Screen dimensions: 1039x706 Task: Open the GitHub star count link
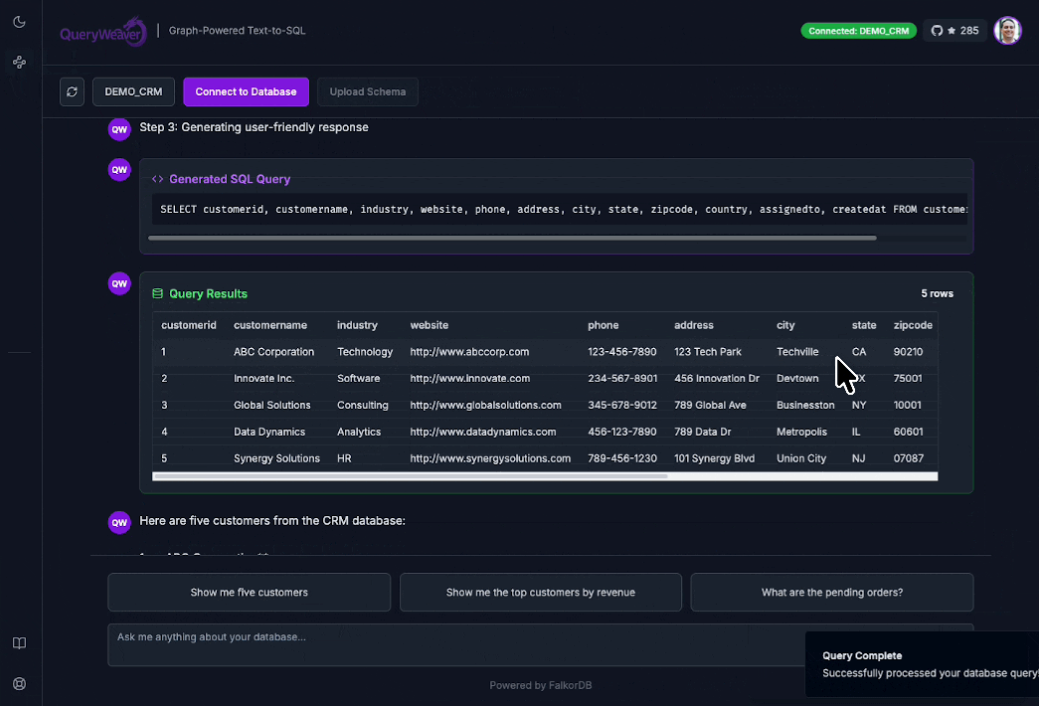(954, 30)
